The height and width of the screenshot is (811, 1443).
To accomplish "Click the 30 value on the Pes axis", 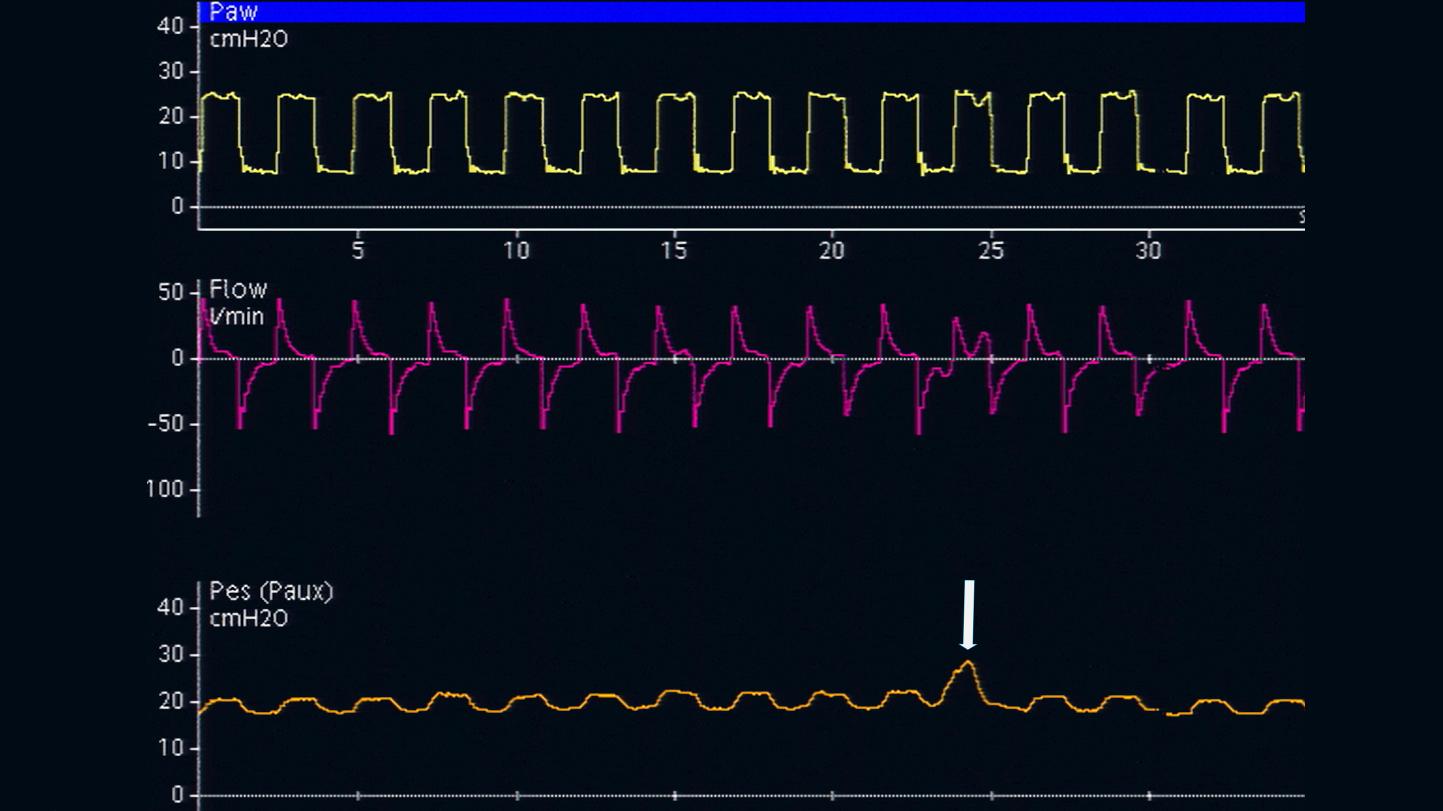I will (170, 655).
